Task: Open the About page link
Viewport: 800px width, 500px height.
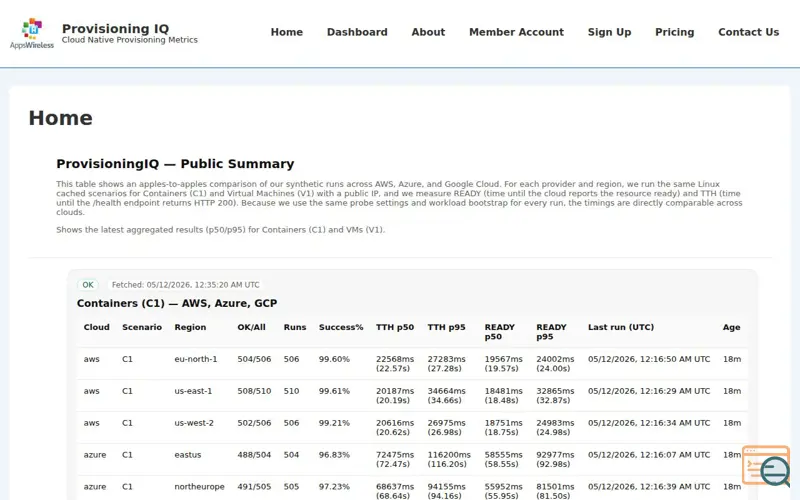Action: (428, 32)
